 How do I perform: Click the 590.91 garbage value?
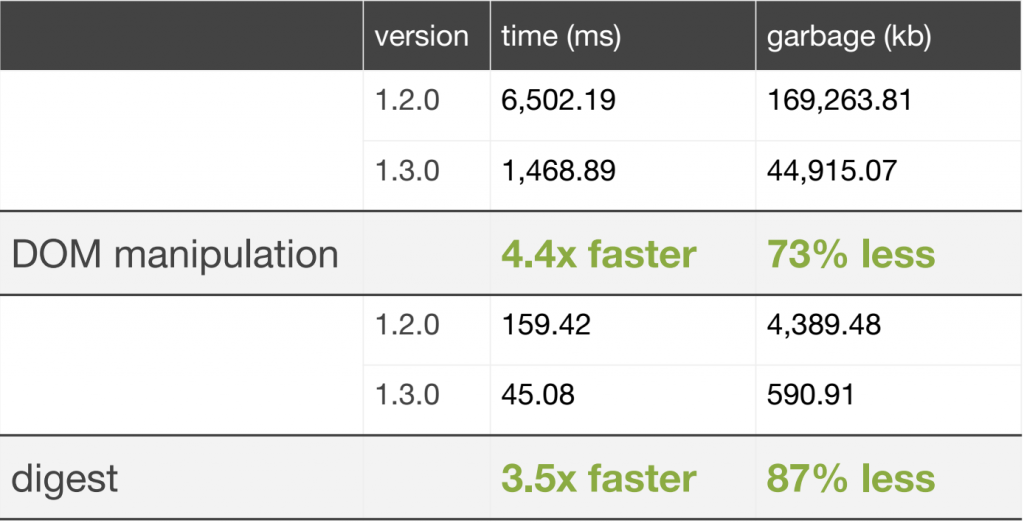click(x=811, y=394)
